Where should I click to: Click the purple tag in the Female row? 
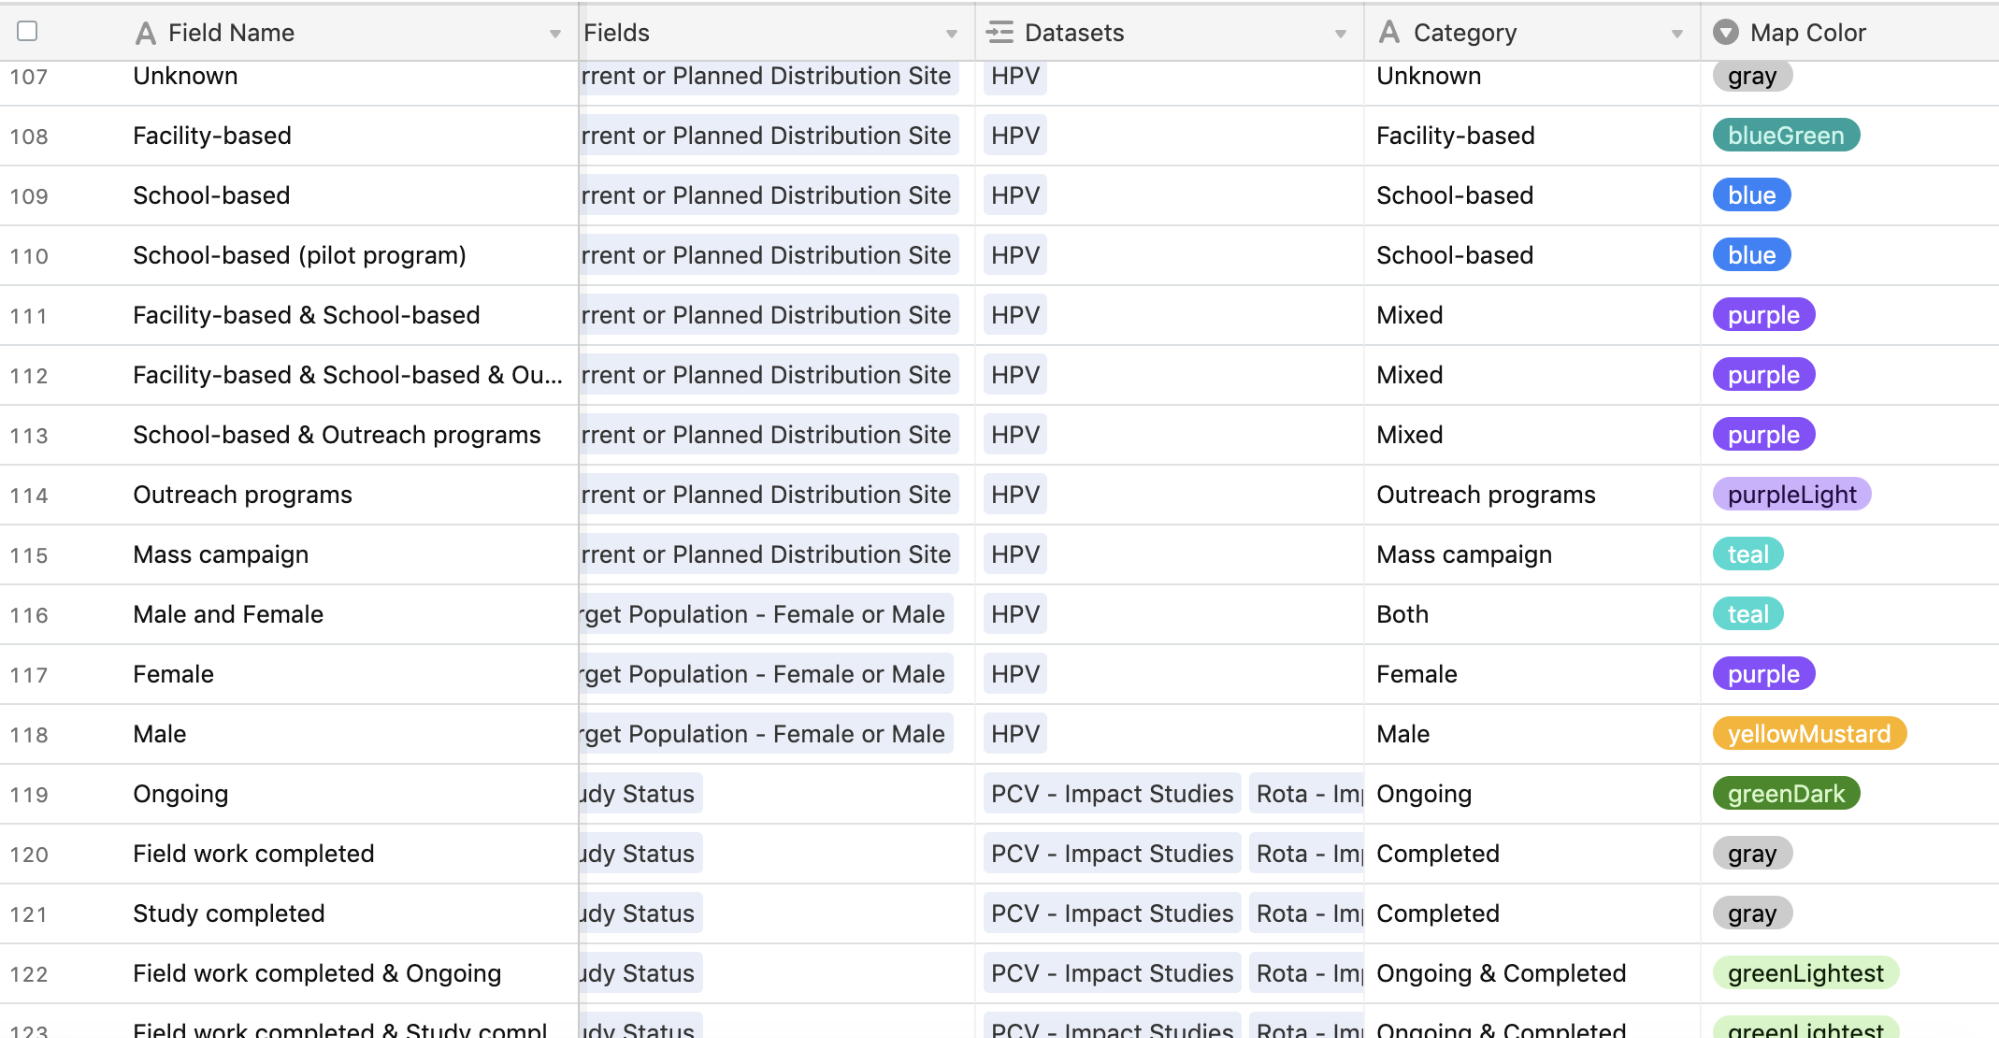click(1764, 674)
